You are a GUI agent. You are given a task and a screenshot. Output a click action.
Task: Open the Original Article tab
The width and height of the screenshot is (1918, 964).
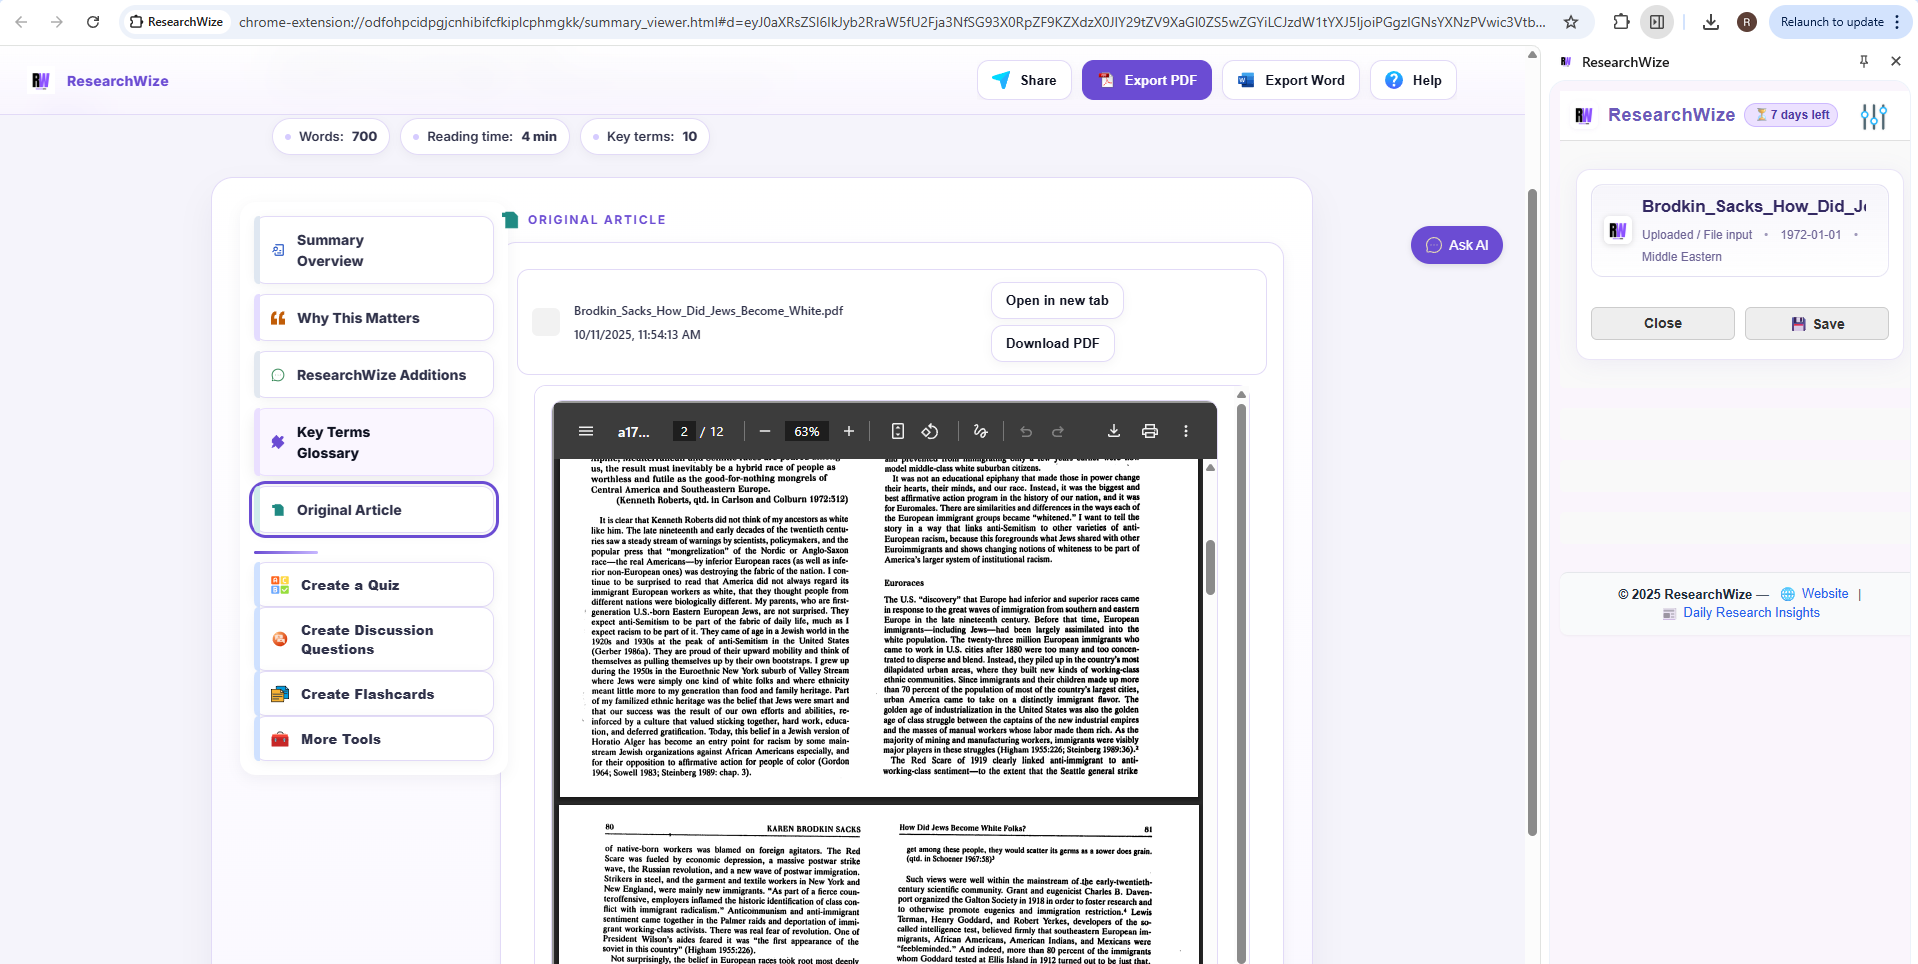374,510
